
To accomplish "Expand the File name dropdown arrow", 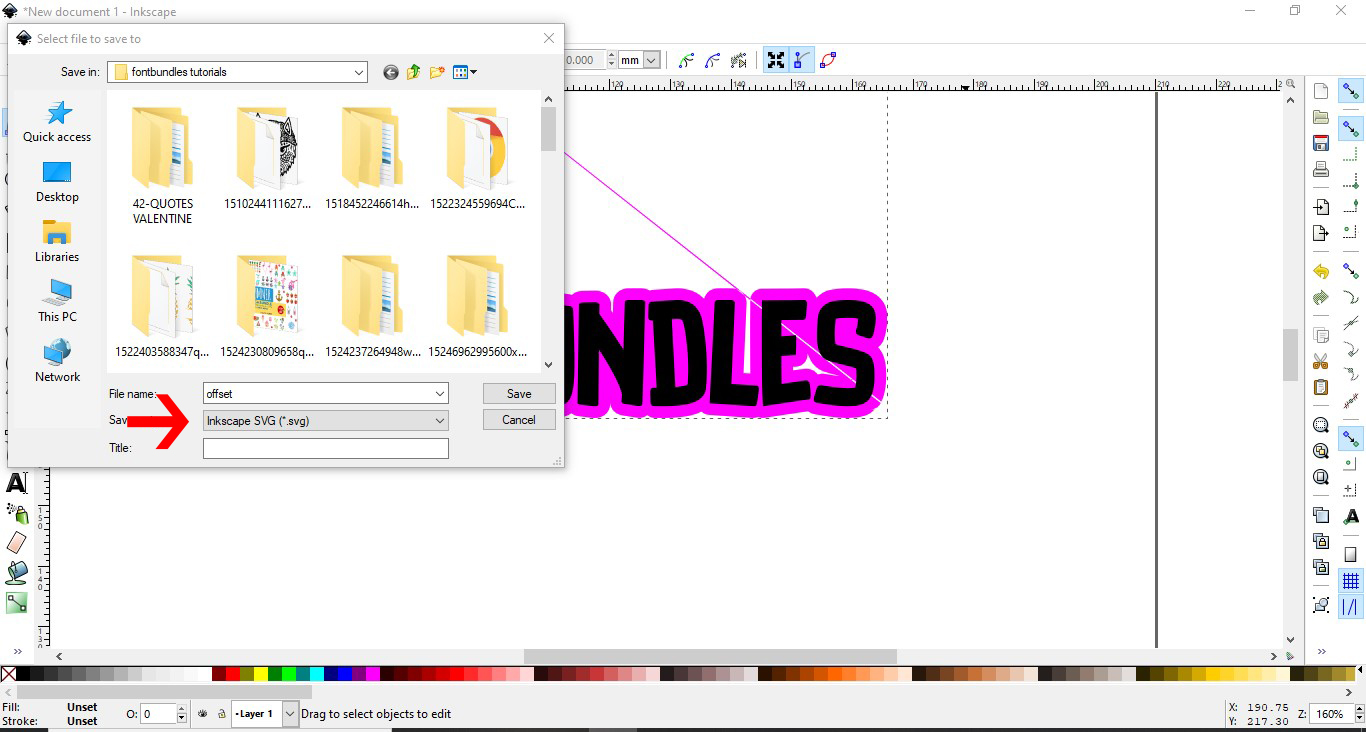I will tap(440, 394).
